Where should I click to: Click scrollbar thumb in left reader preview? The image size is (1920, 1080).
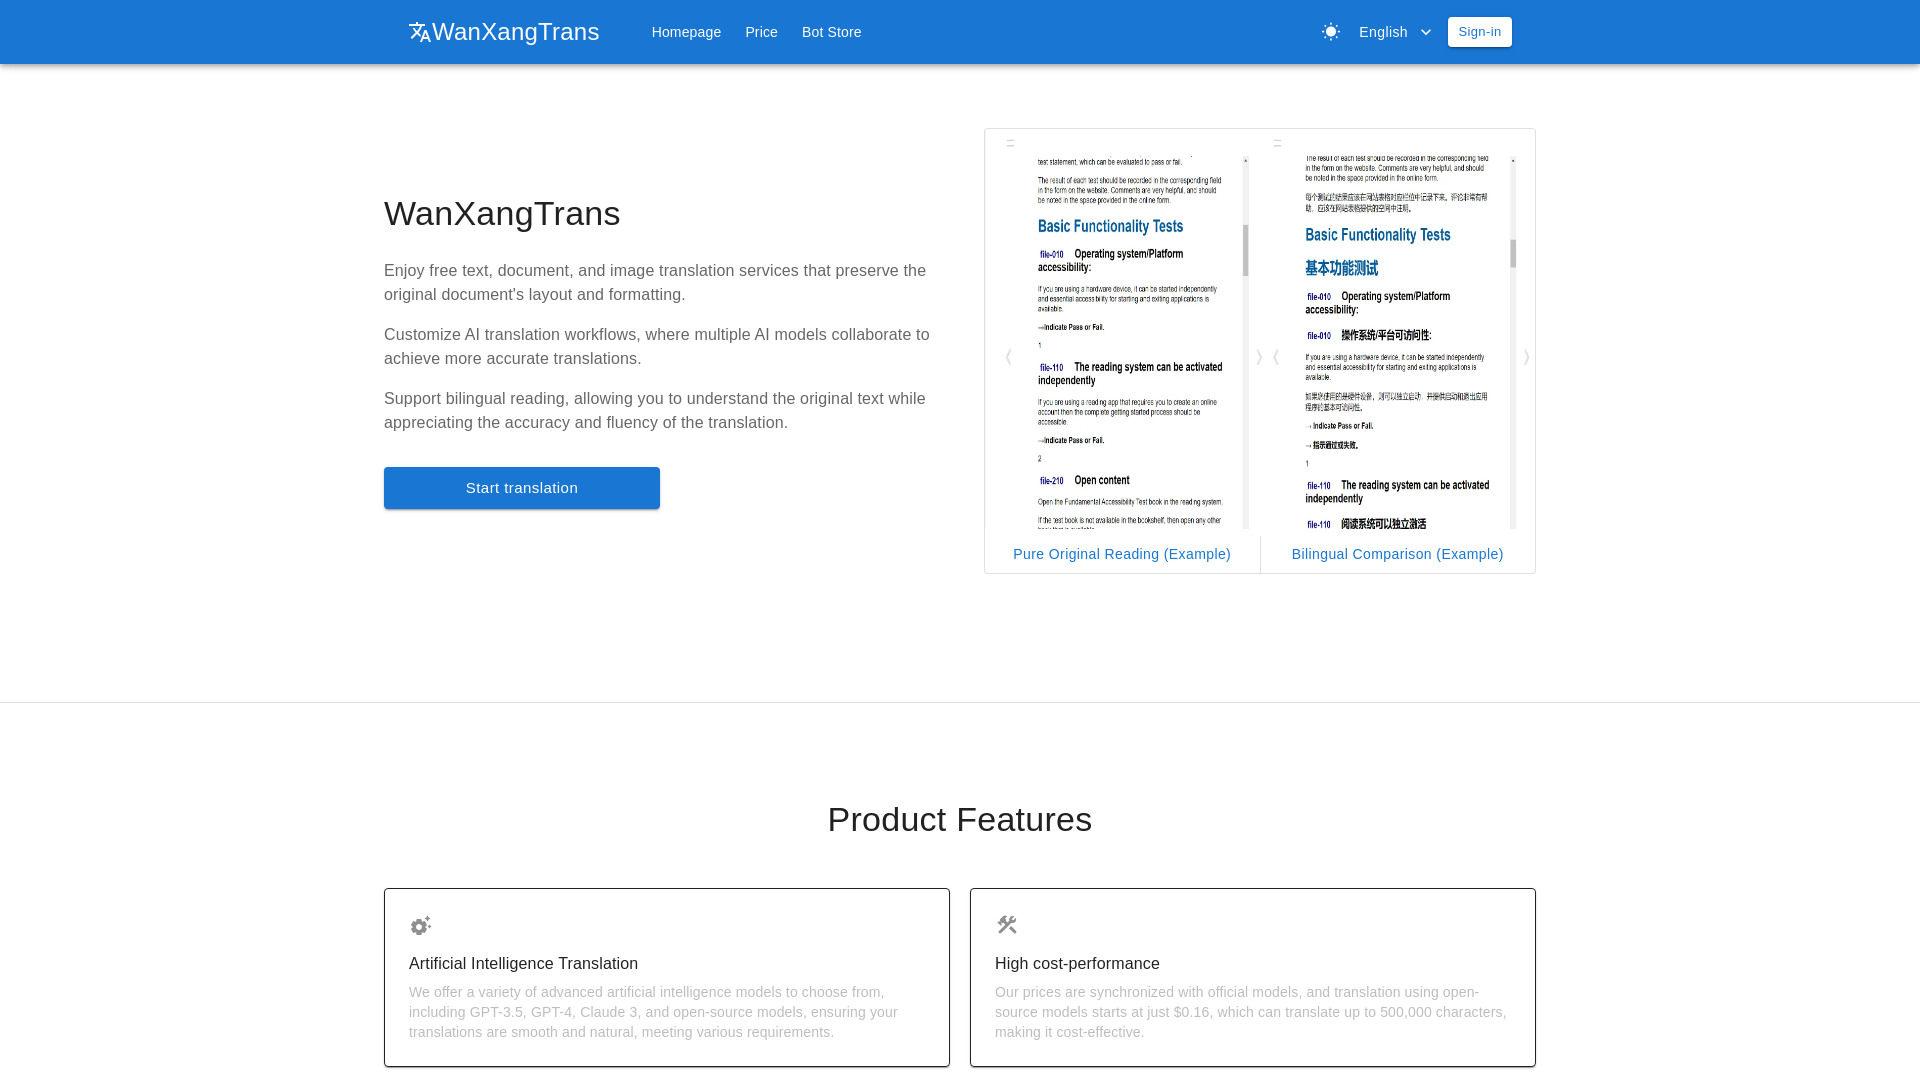tap(1245, 250)
